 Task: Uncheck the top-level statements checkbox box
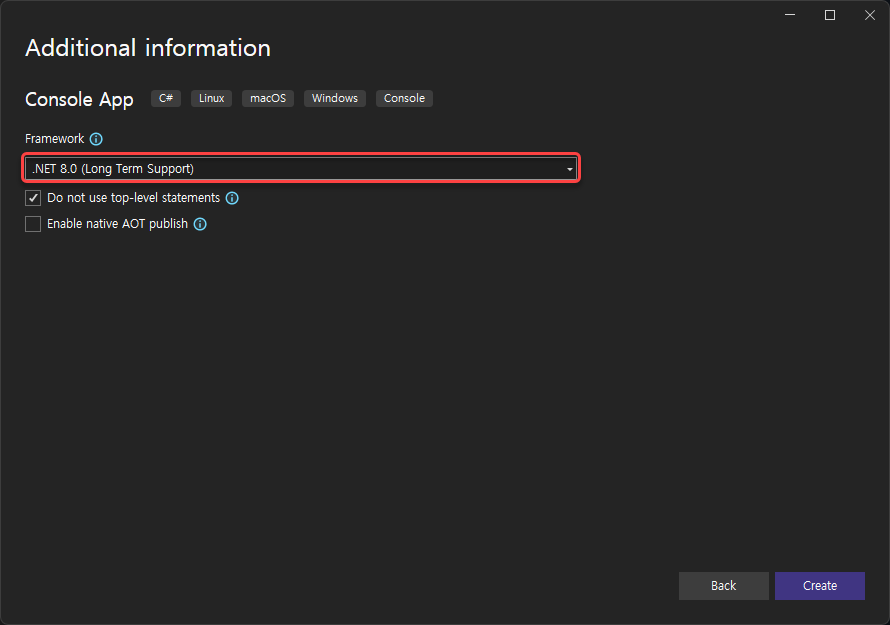(x=33, y=198)
